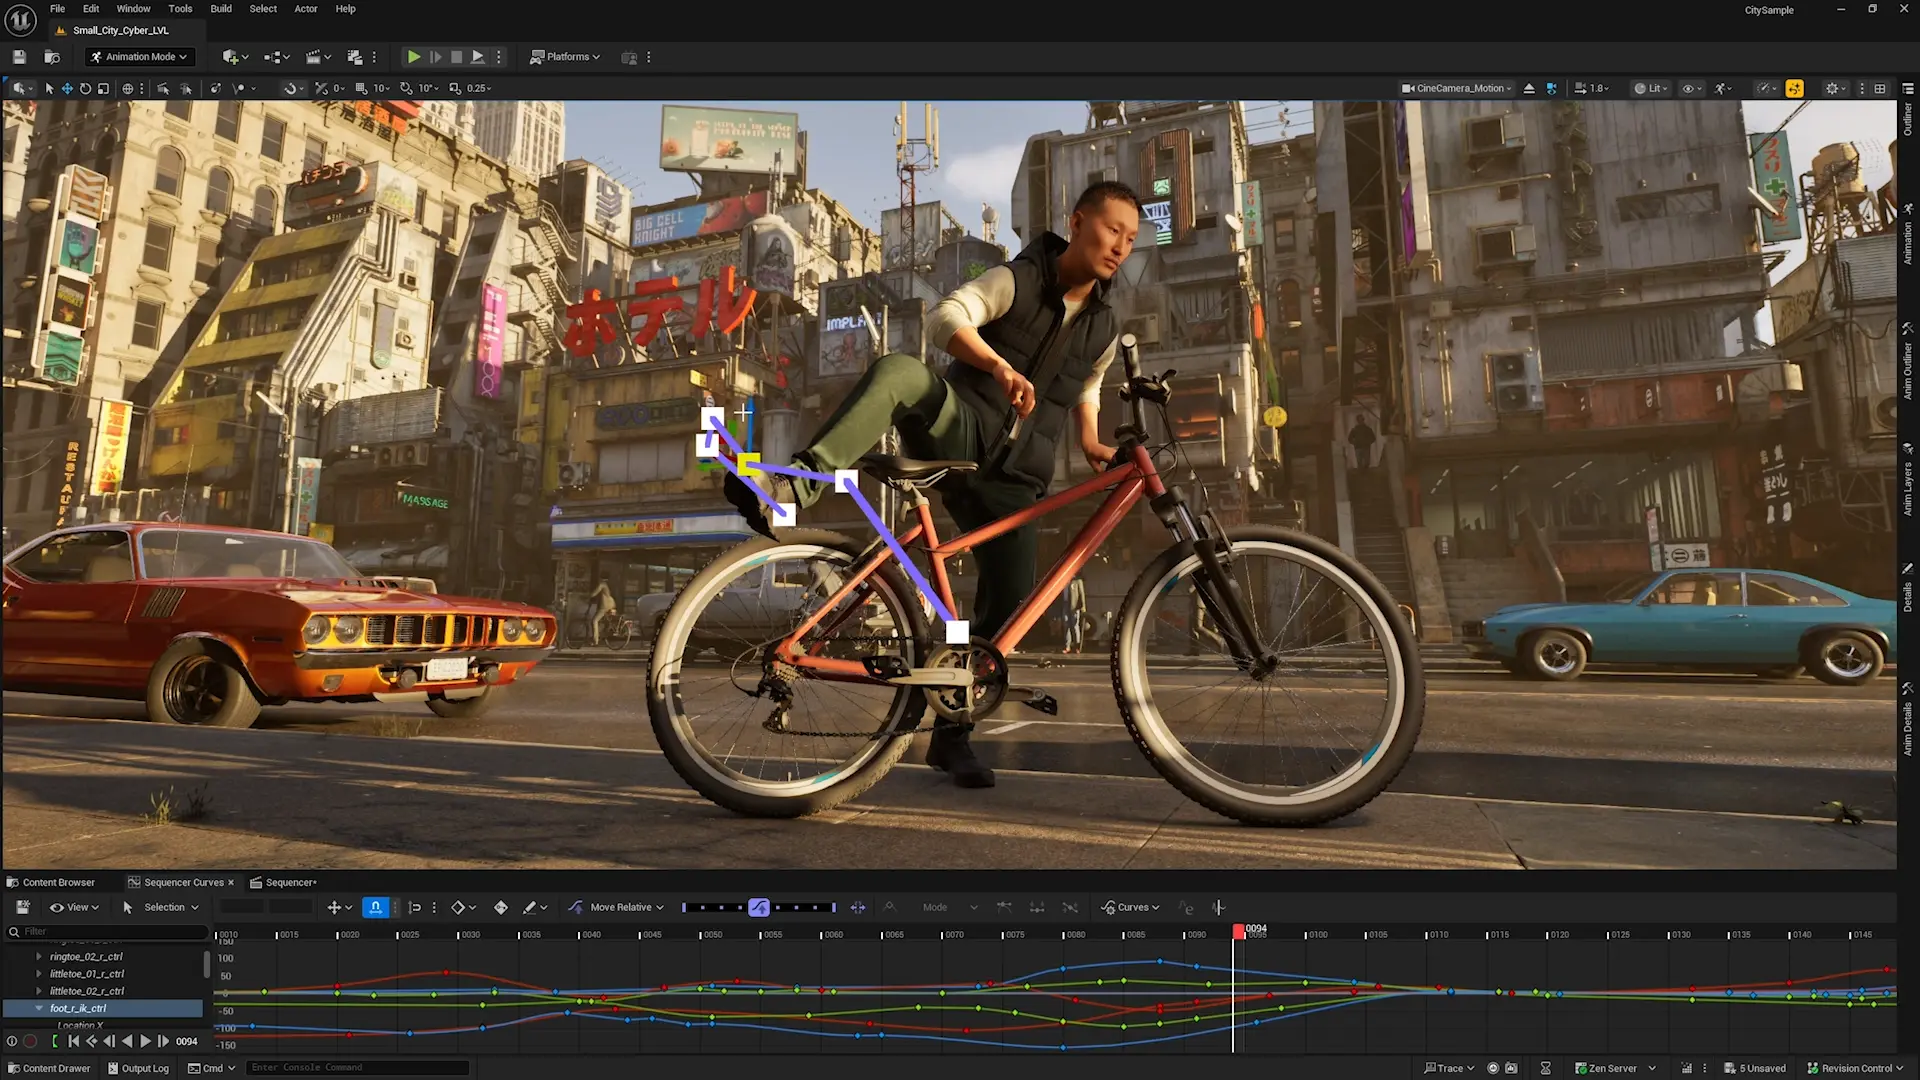The width and height of the screenshot is (1920, 1080).
Task: Toggle curve editor snapping magnet
Action: (x=375, y=907)
